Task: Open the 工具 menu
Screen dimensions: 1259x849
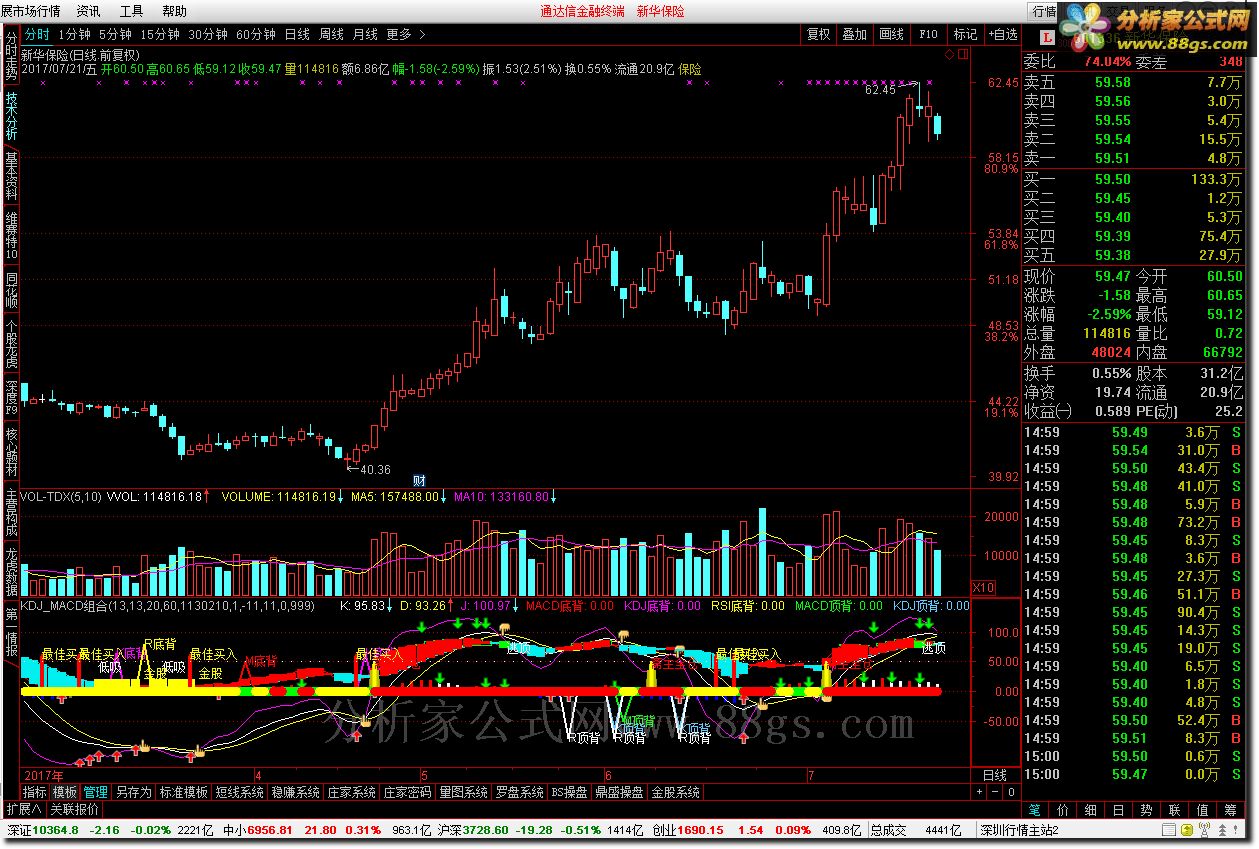Action: [x=131, y=11]
